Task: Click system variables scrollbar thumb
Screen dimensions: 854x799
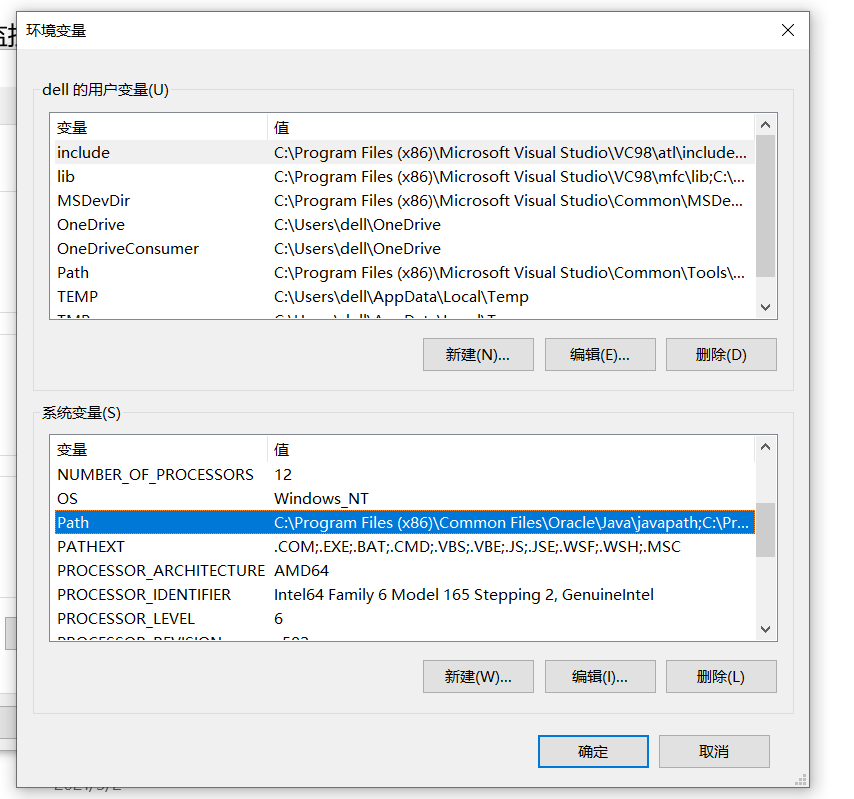Action: point(765,530)
